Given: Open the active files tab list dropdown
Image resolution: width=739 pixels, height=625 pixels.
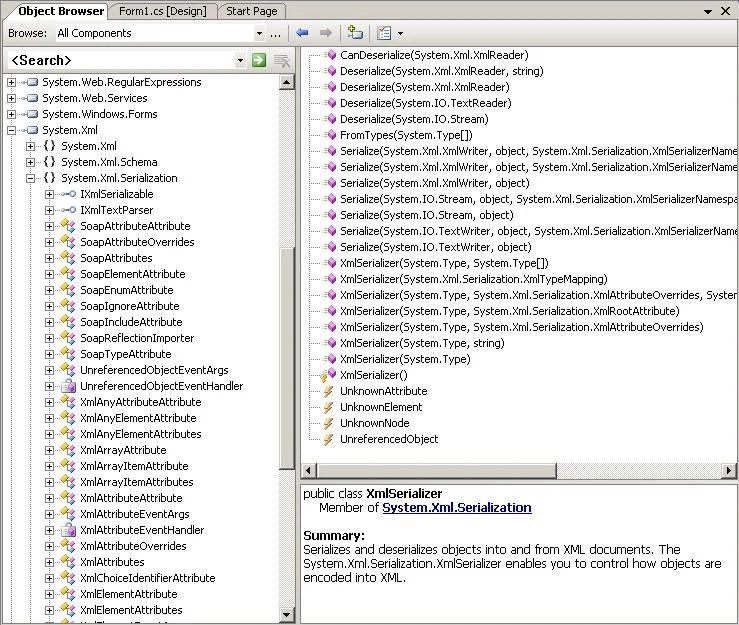Looking at the screenshot, I should point(707,11).
